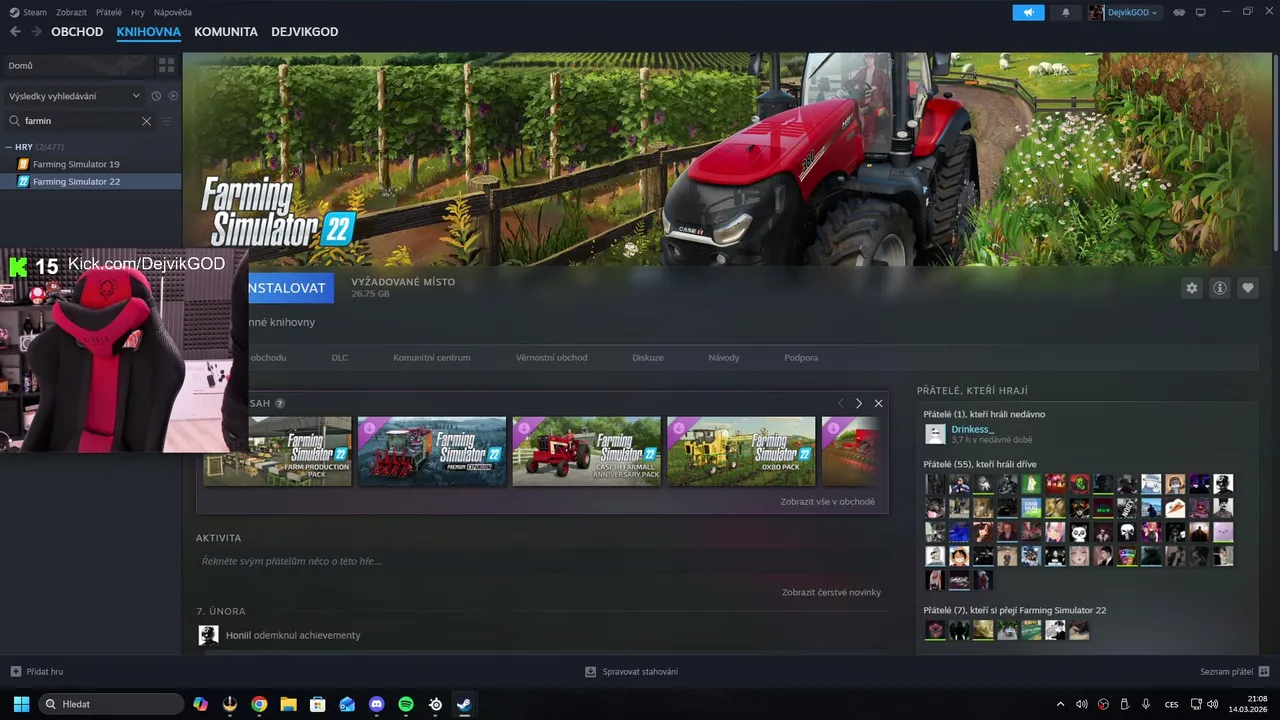Open the VR headset mode icon
The image size is (1280, 720).
(x=1179, y=12)
